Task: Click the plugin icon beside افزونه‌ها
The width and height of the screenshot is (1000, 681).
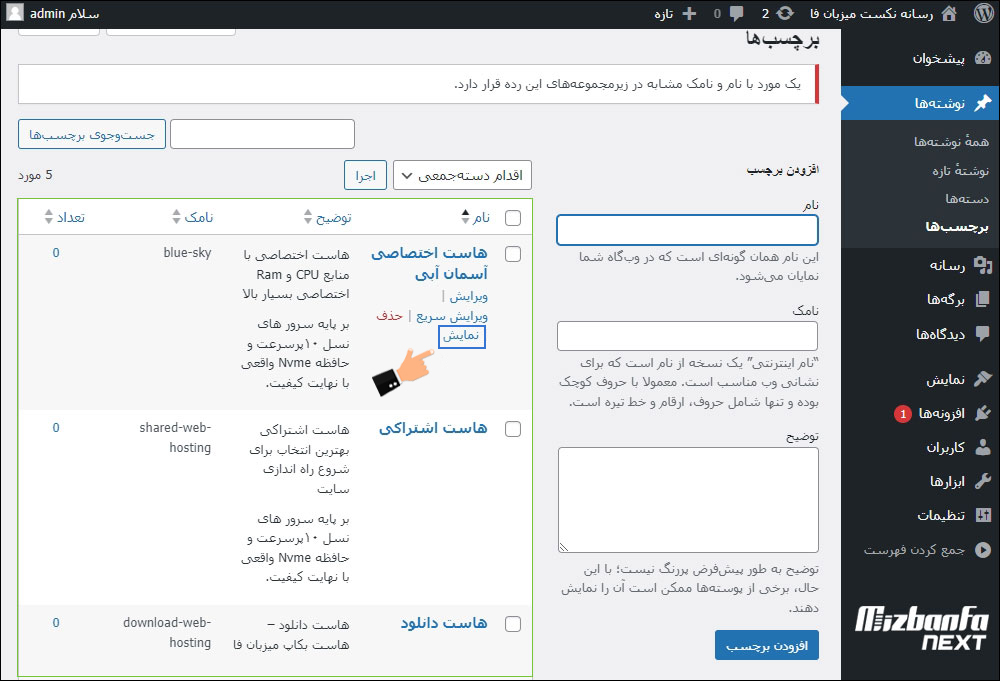Action: 983,413
